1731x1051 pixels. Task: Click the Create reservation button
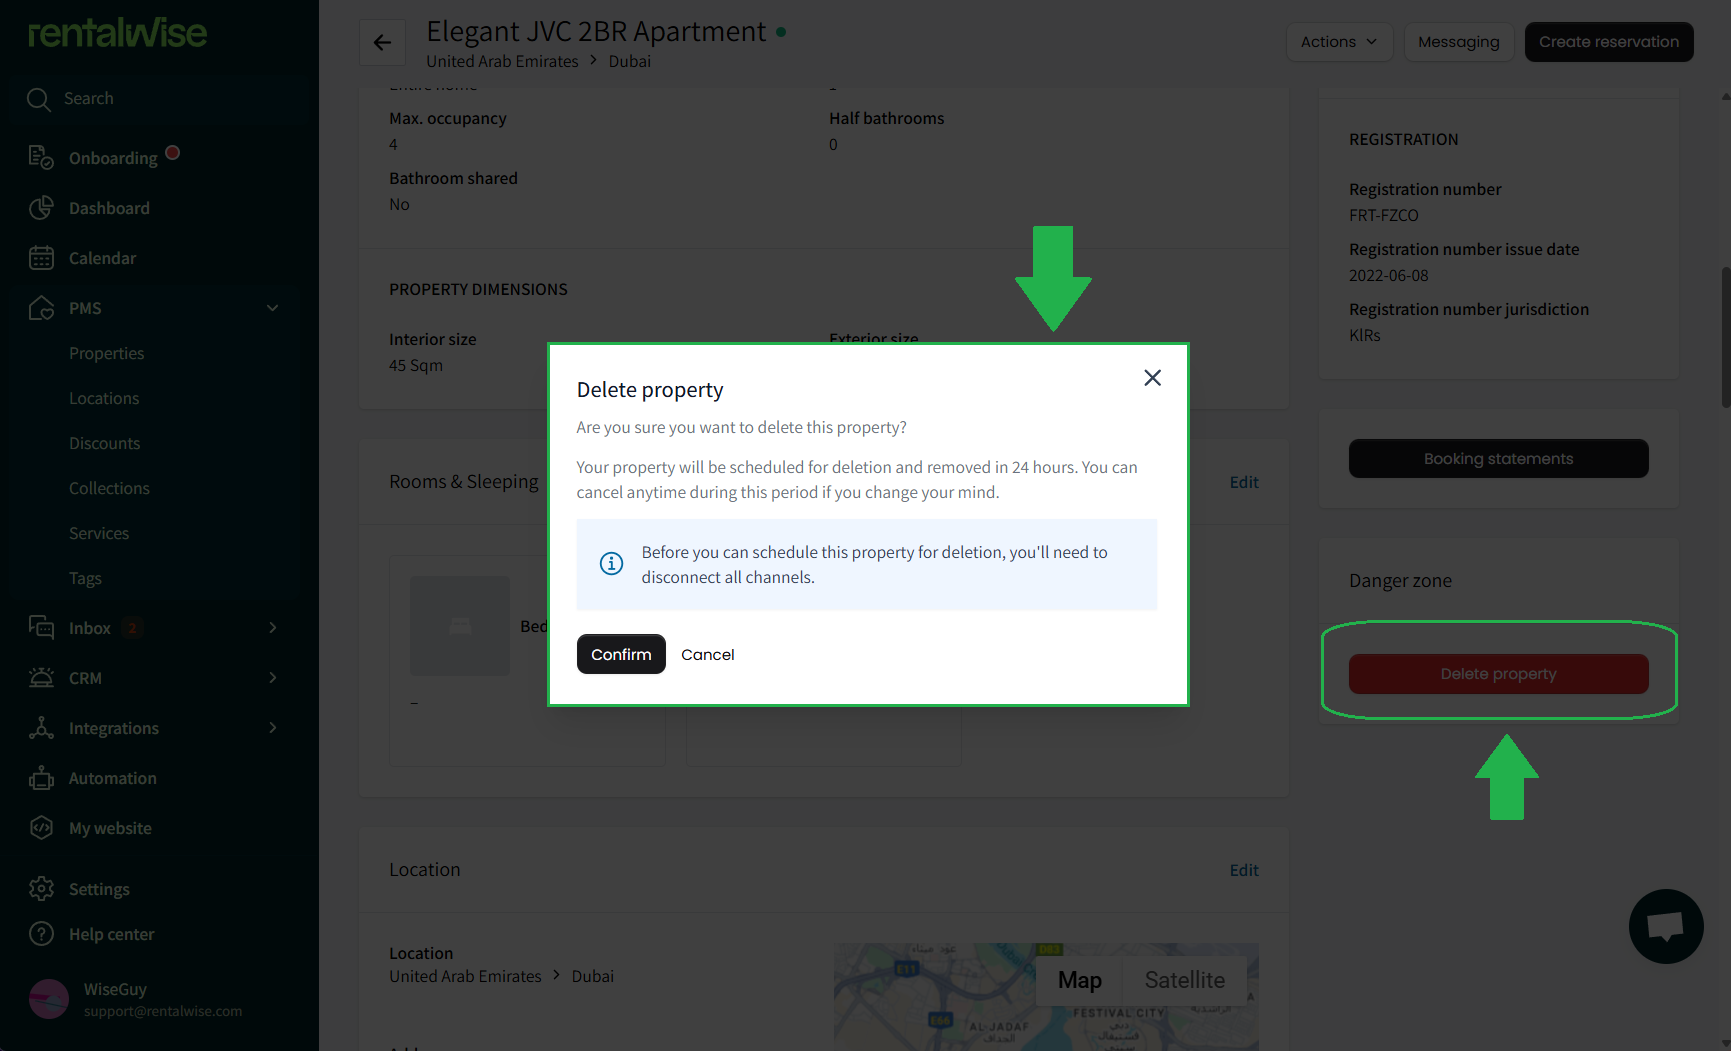click(1608, 42)
